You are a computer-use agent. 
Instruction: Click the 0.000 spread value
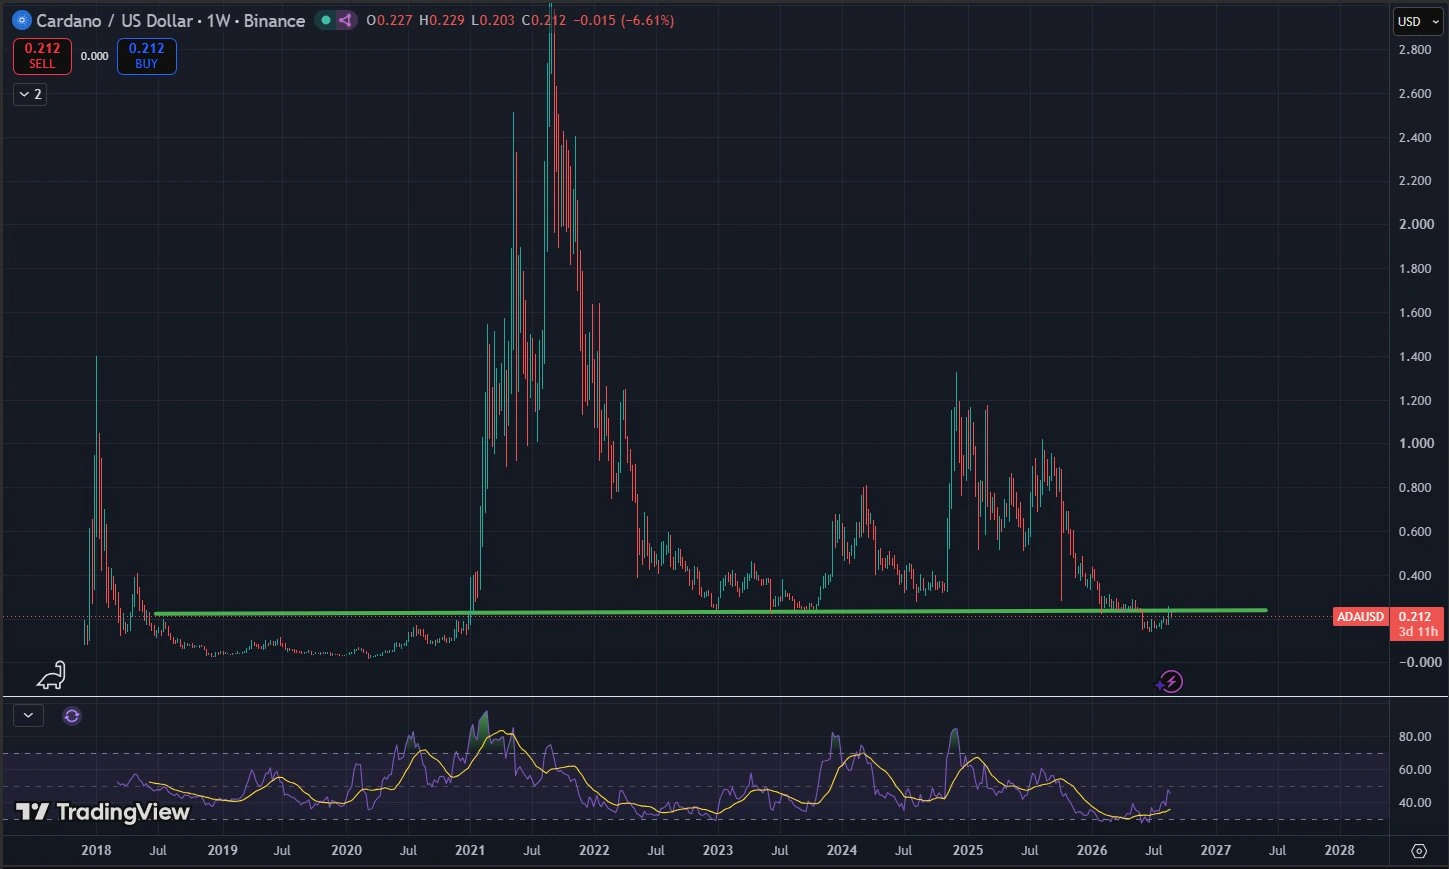click(94, 56)
